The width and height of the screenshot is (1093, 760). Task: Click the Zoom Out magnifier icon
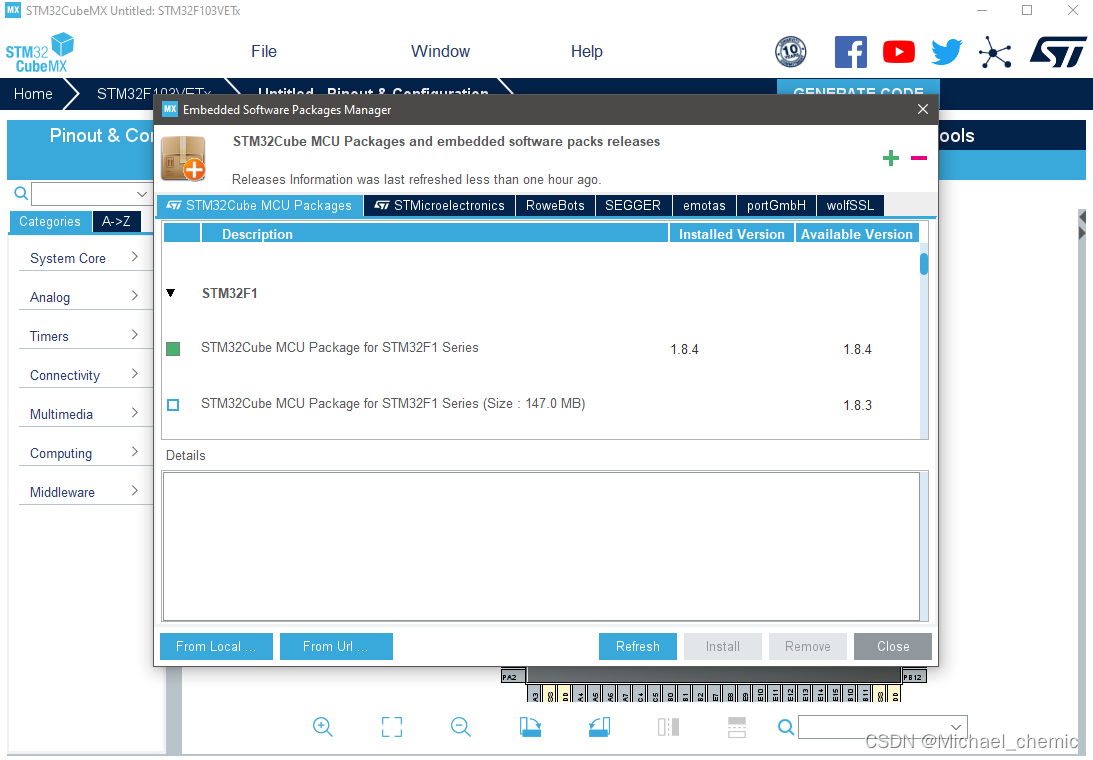(460, 727)
